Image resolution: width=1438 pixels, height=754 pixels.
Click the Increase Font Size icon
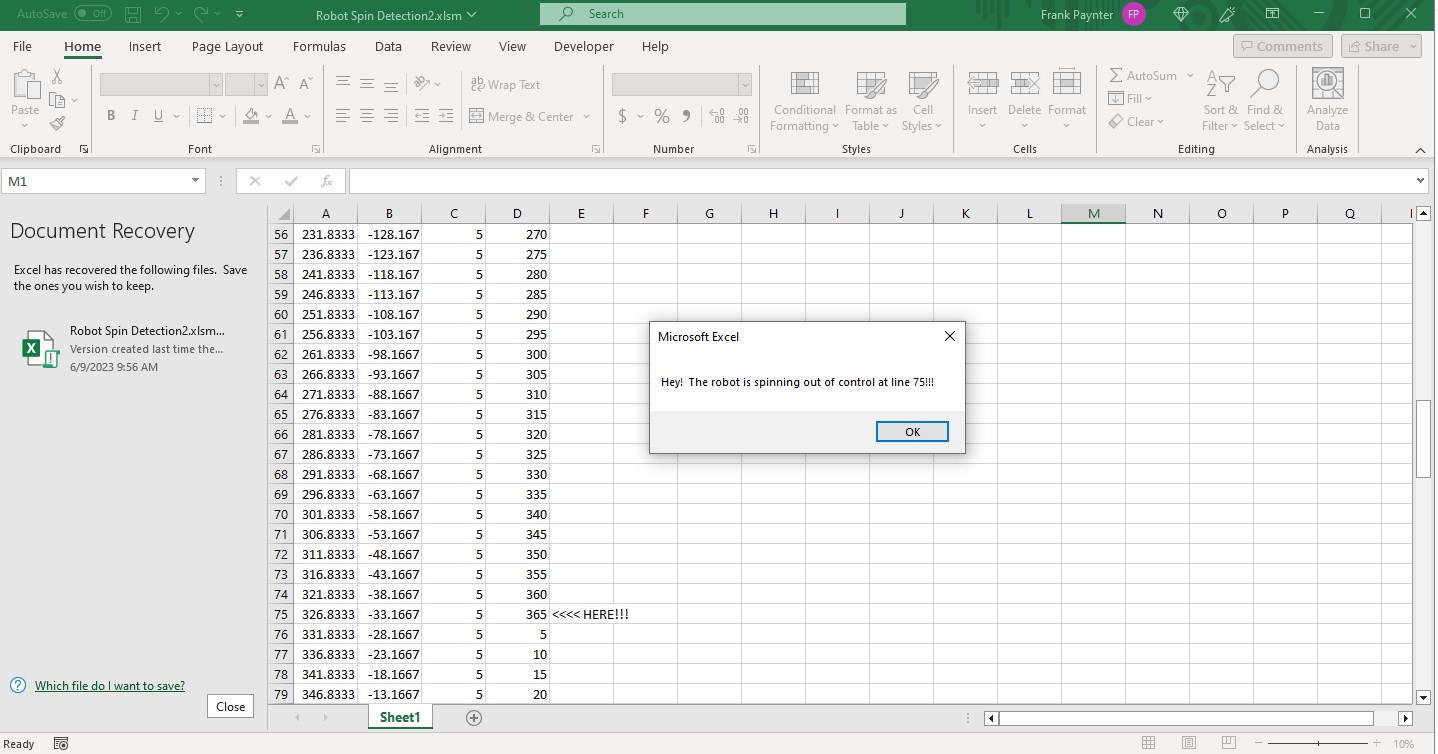coord(281,84)
